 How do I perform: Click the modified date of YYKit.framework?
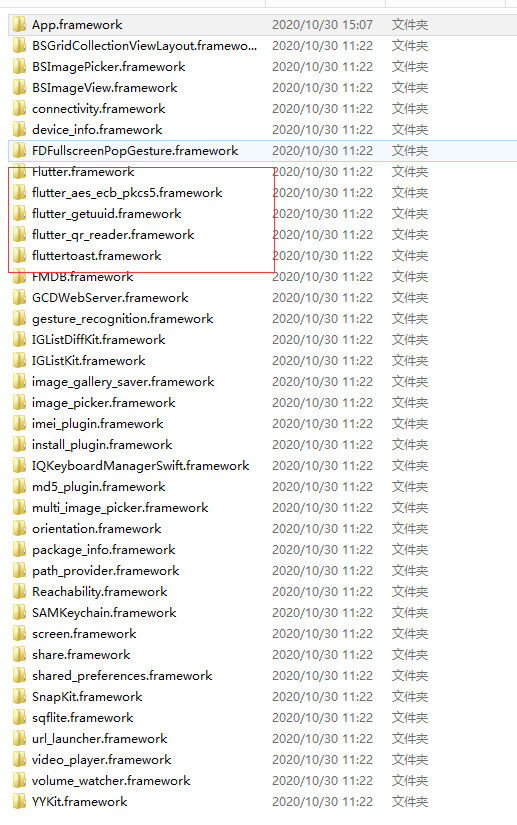pos(322,802)
